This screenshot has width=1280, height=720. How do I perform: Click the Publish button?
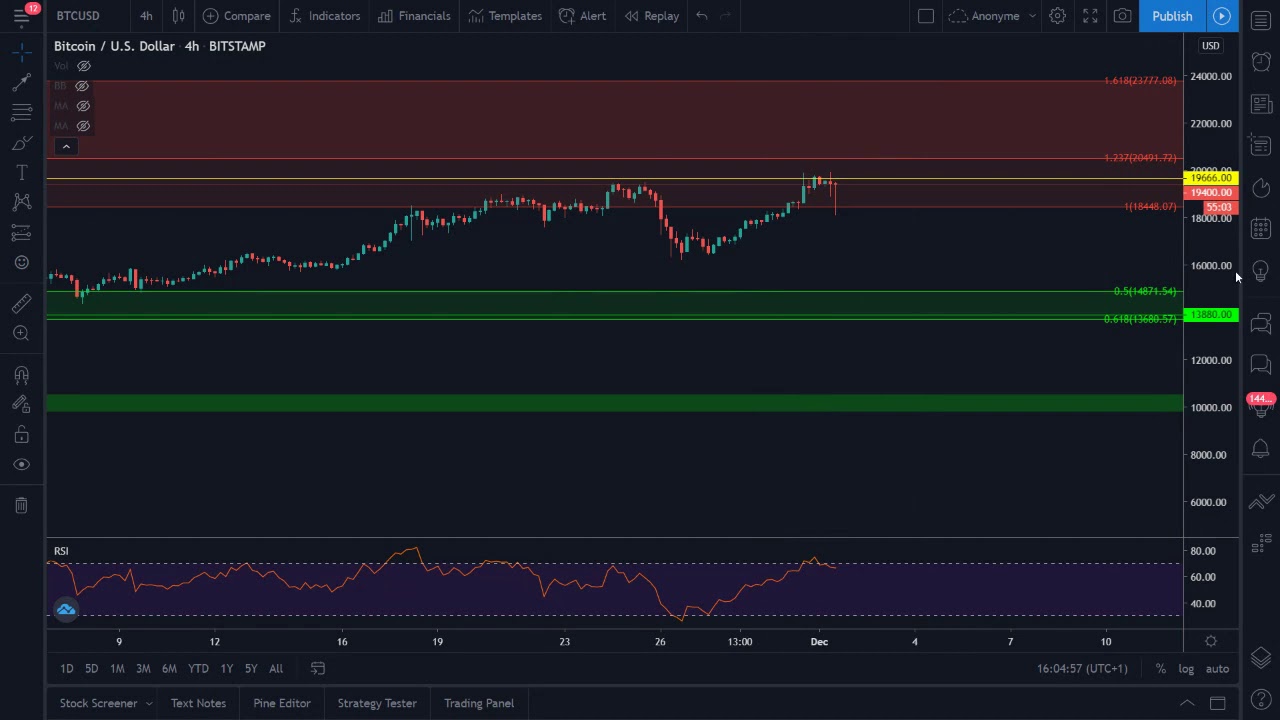1171,16
